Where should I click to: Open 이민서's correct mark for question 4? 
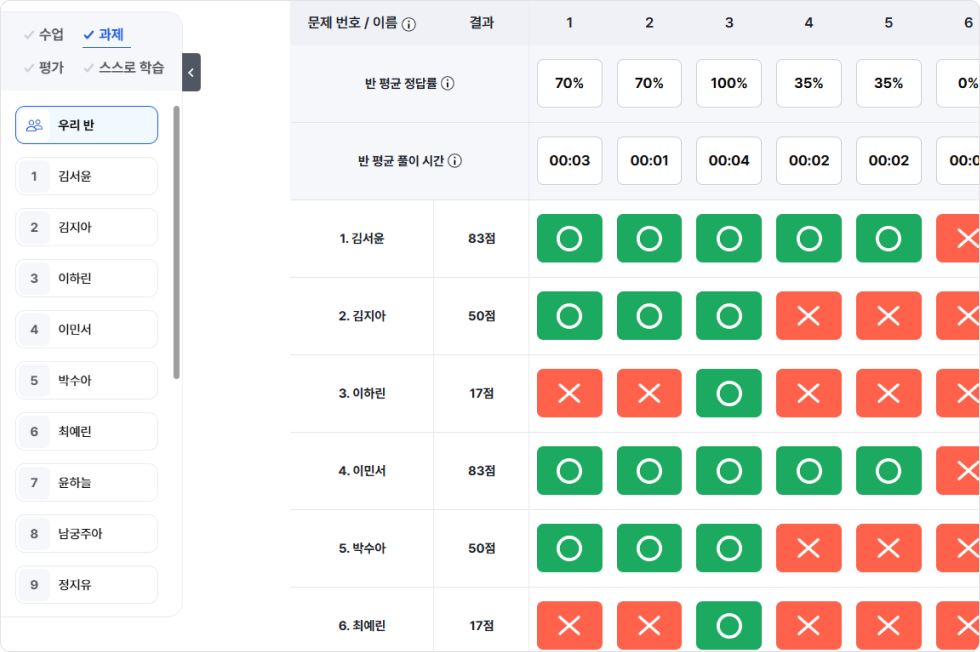(809, 471)
